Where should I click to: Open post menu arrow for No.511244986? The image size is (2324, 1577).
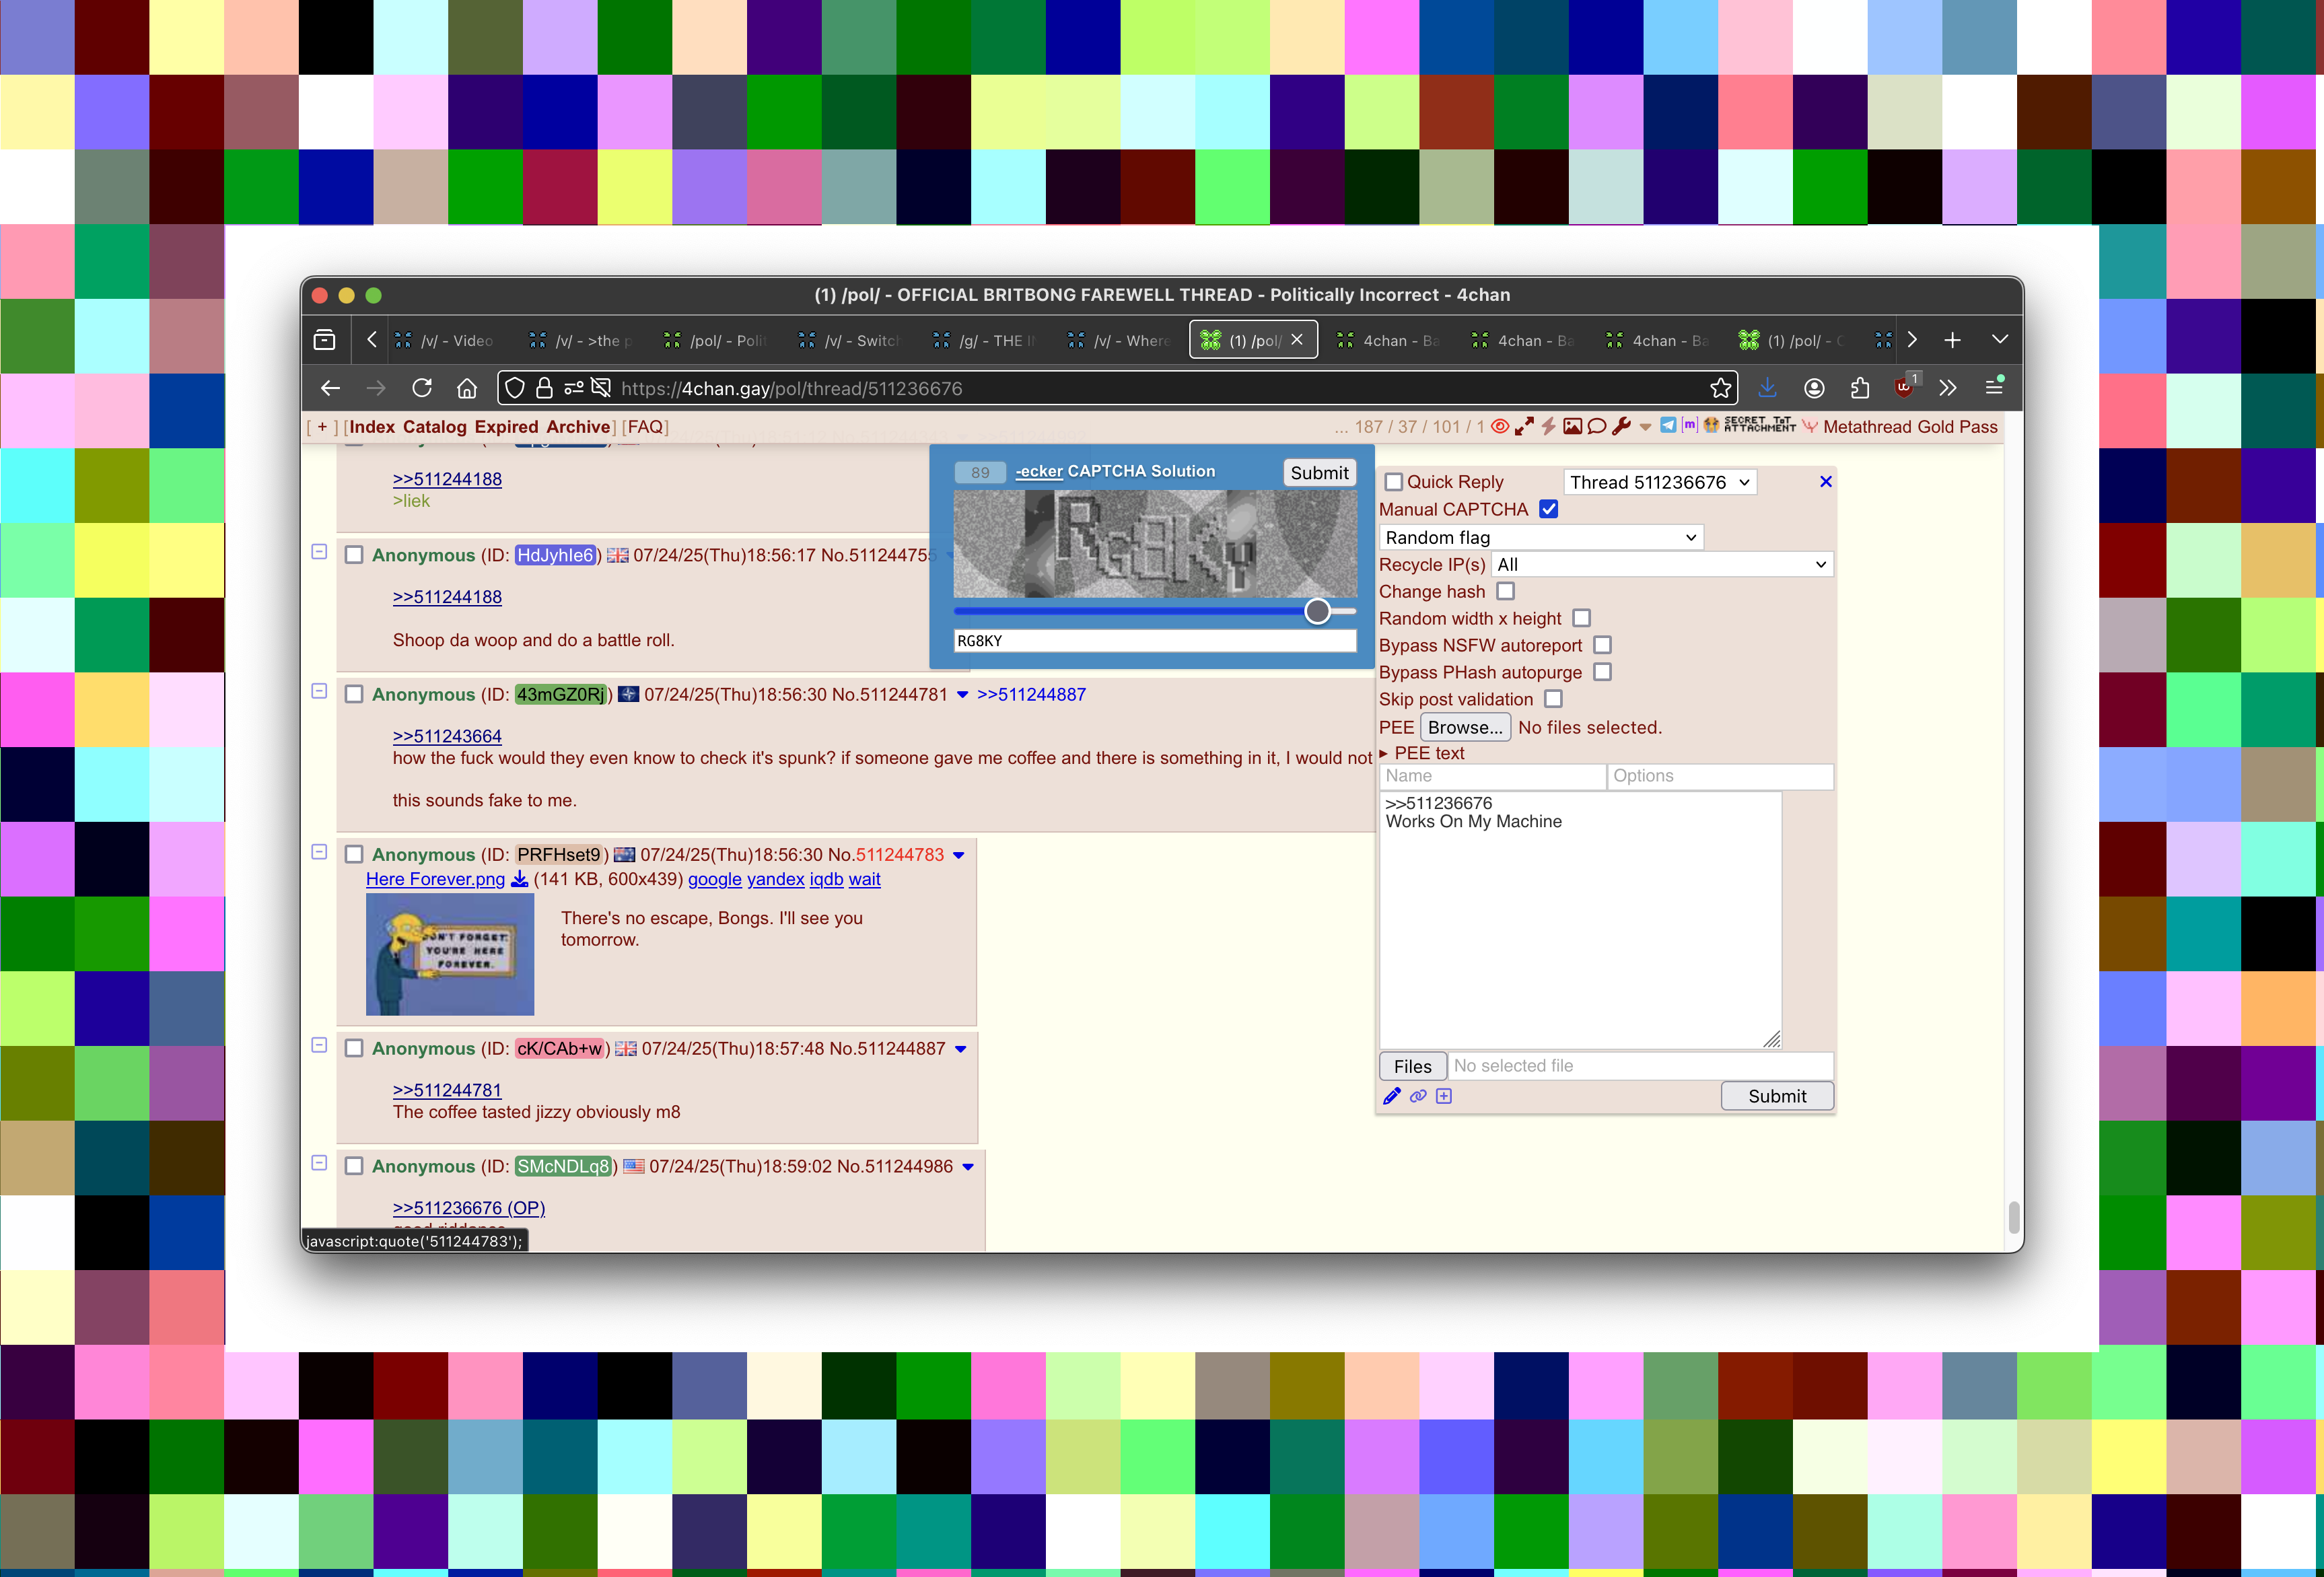point(967,1167)
